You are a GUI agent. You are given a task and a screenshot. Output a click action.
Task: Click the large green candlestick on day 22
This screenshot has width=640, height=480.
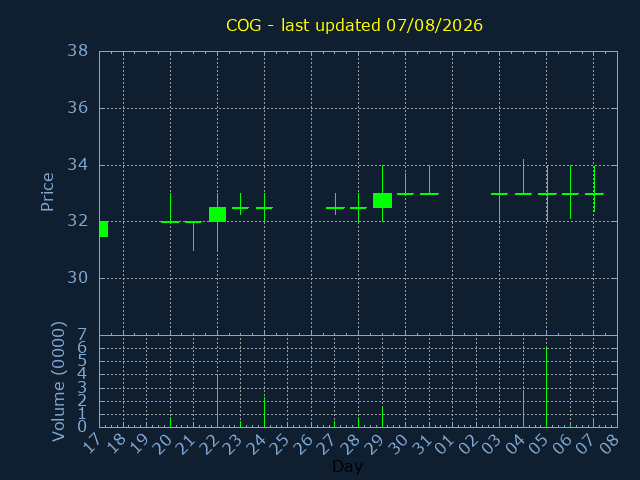click(217, 215)
